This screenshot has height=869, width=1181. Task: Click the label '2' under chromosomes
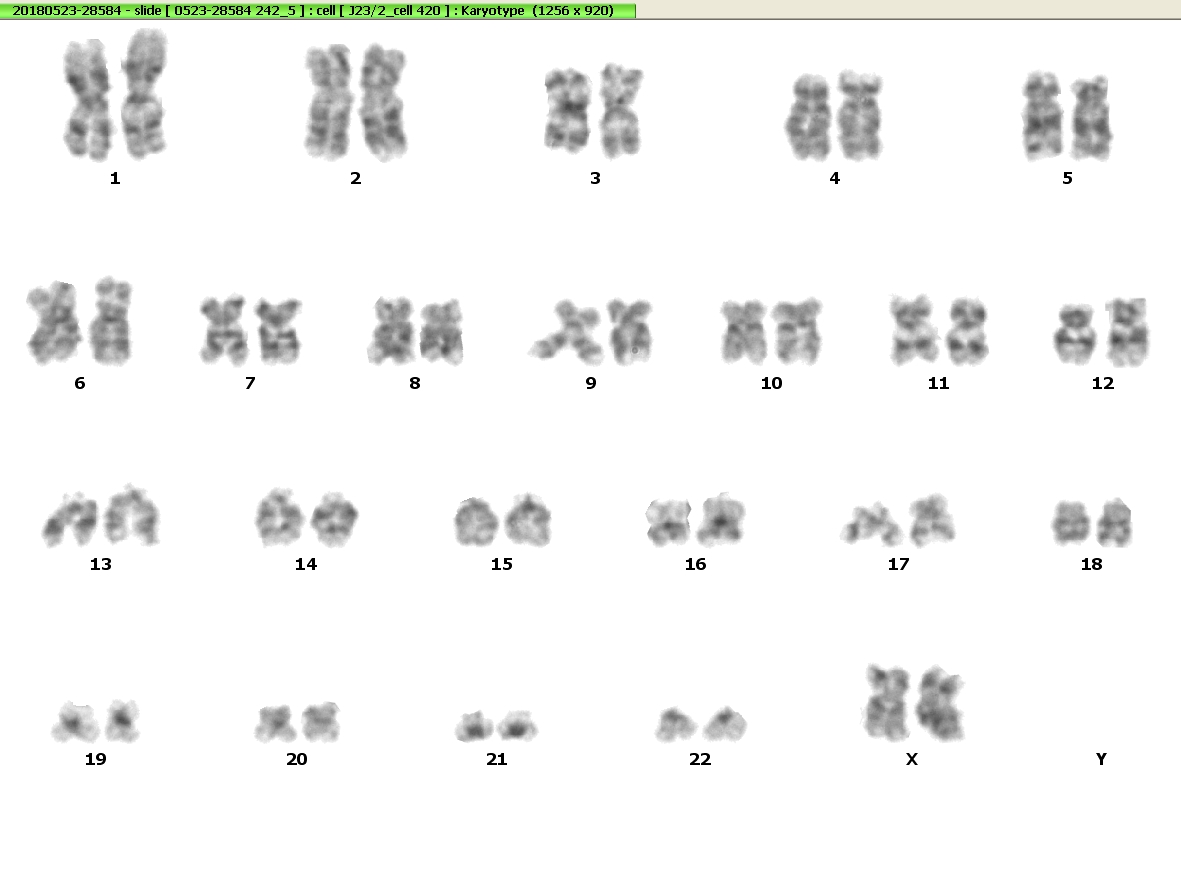point(356,178)
